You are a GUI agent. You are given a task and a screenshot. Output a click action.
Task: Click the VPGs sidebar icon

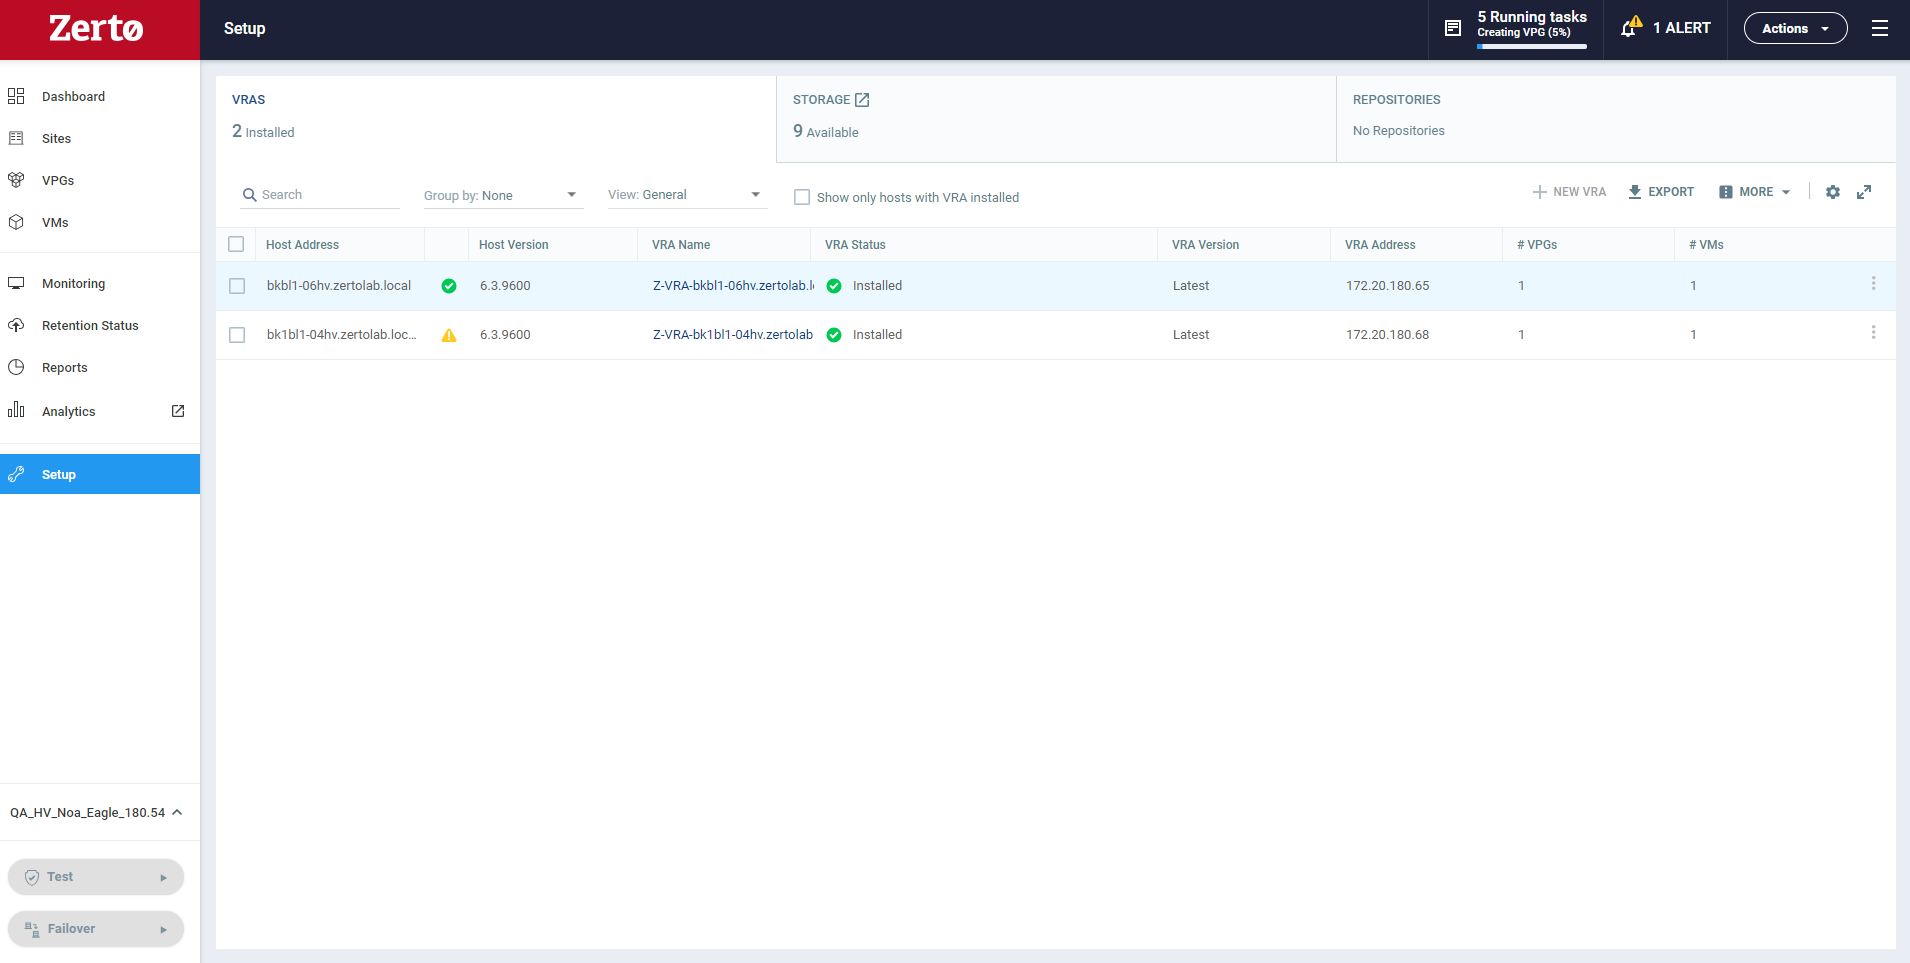click(x=16, y=180)
